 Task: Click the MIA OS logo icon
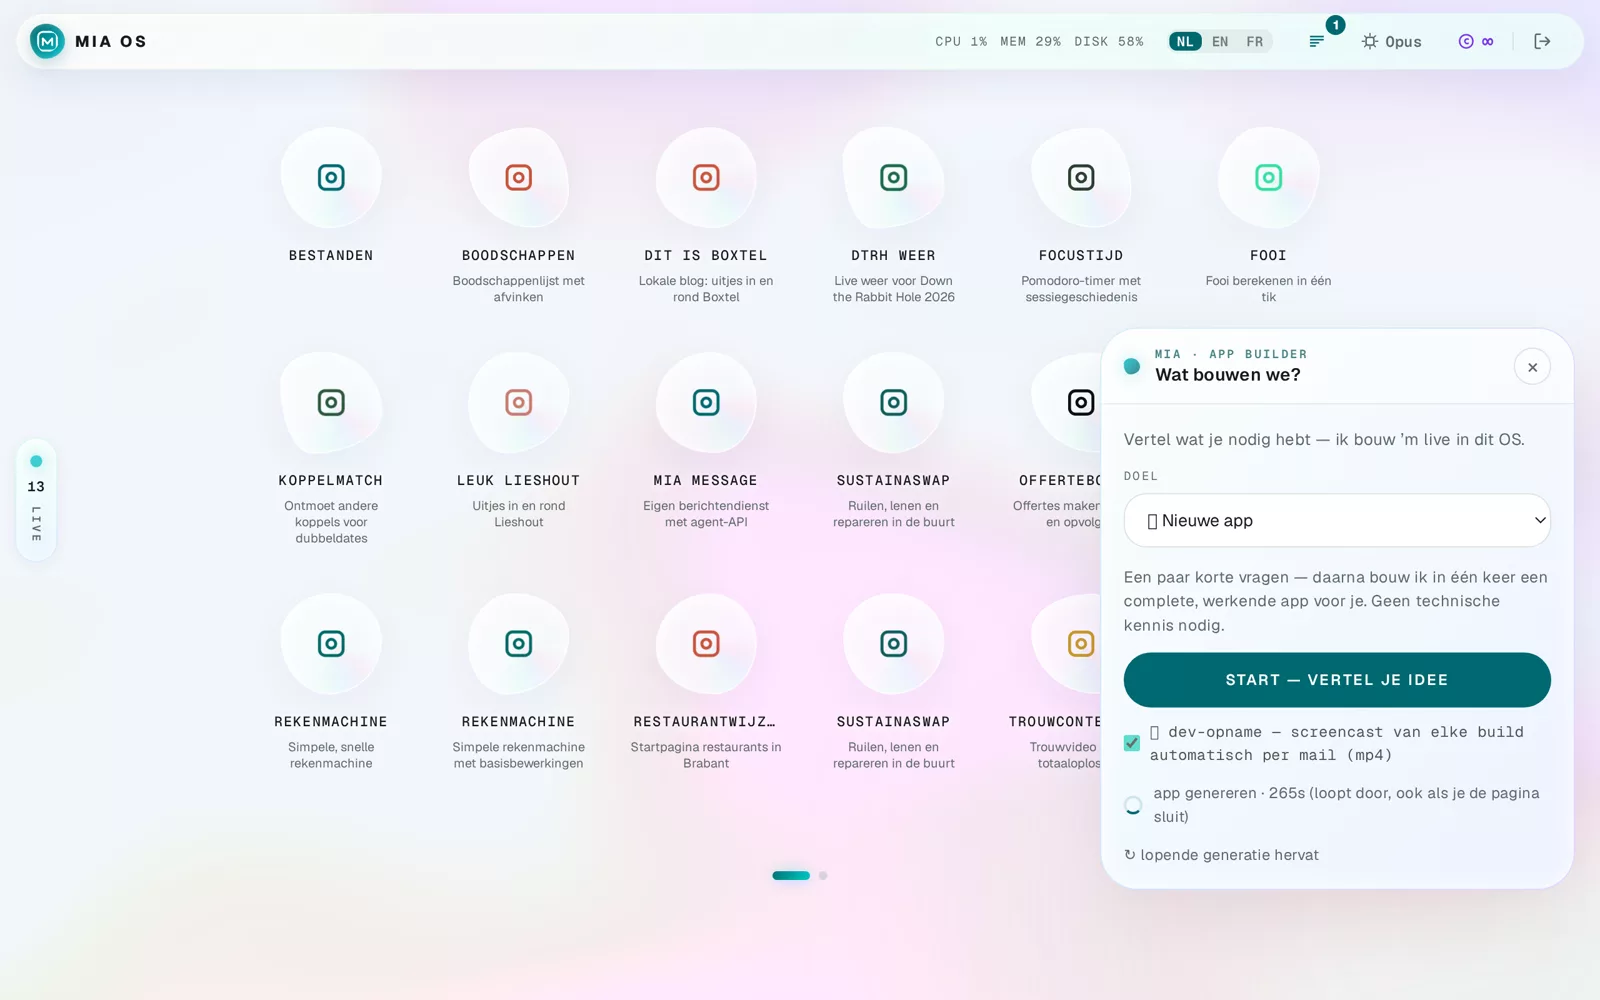(47, 41)
